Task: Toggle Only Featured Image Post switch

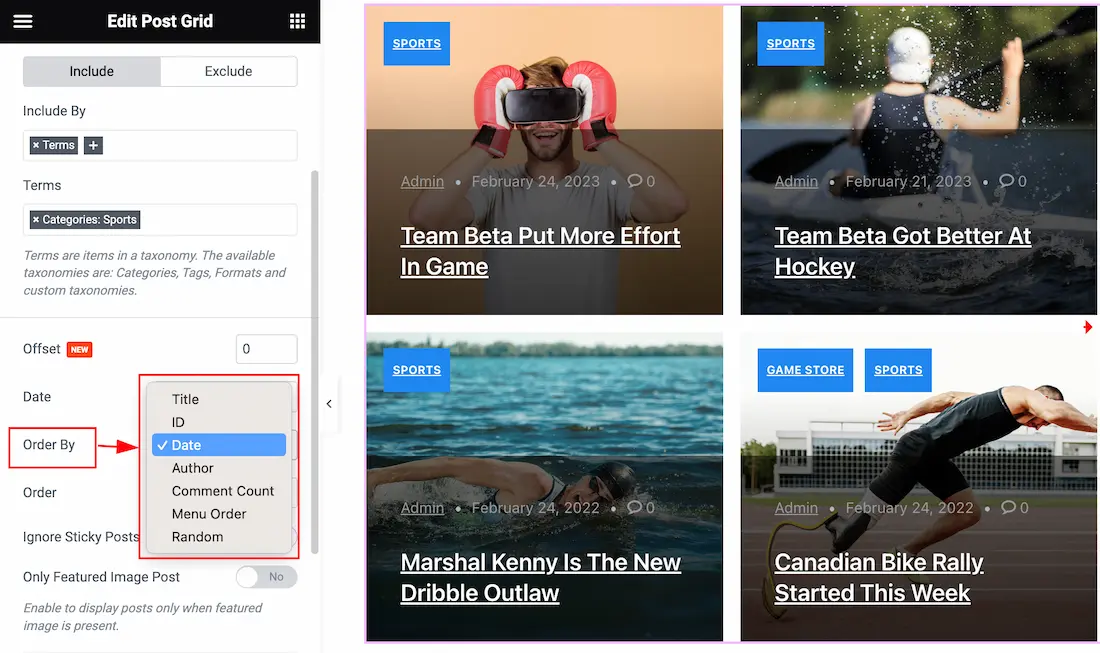Action: point(267,577)
